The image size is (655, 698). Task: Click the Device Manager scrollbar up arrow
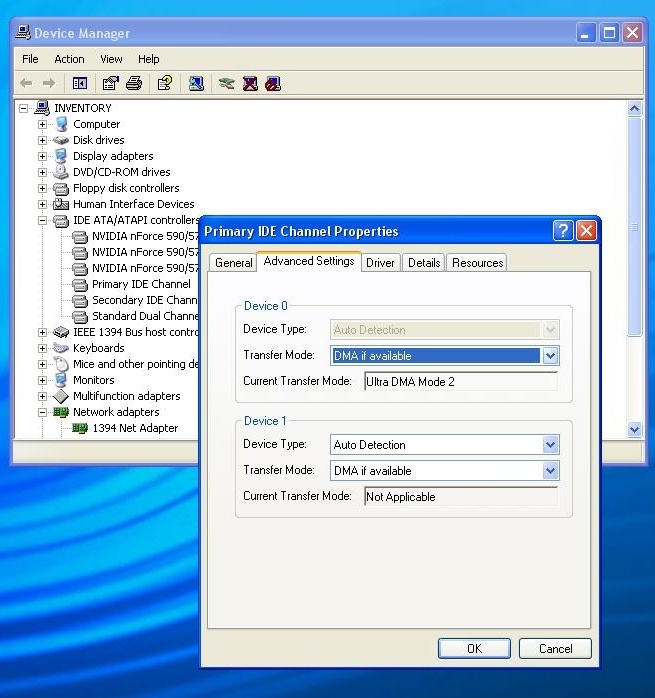[x=634, y=108]
